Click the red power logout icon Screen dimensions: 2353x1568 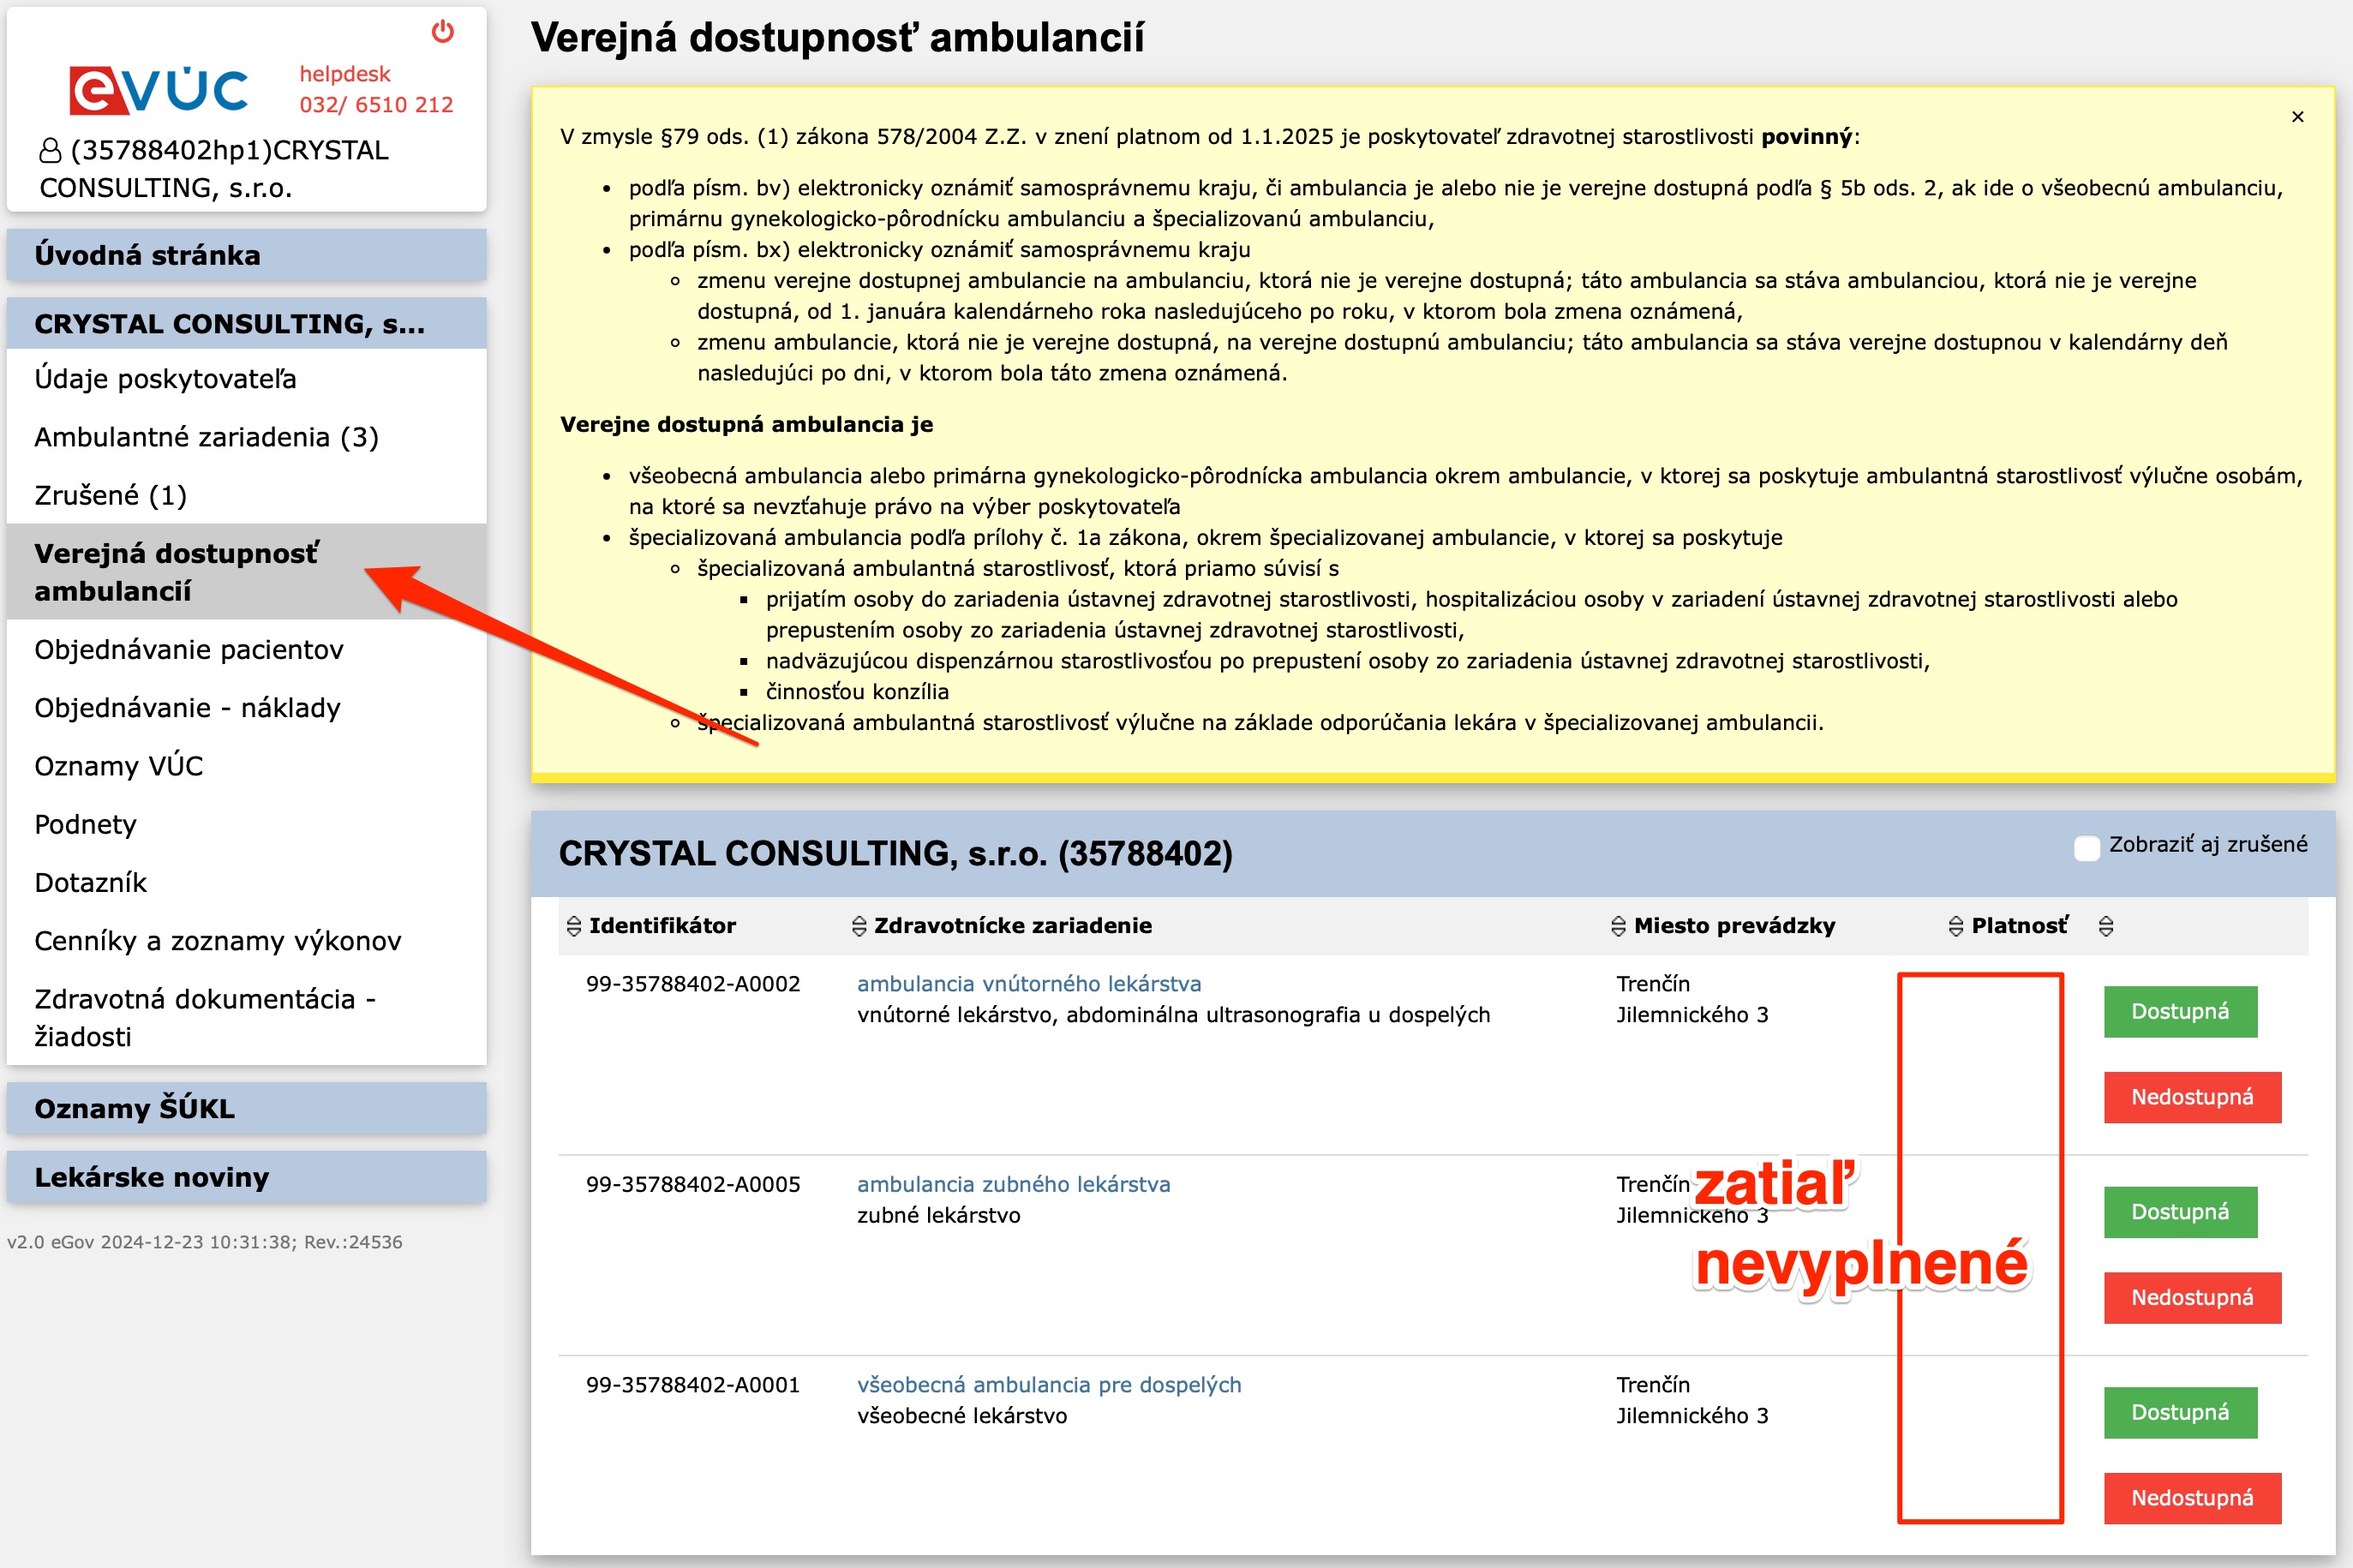click(x=442, y=32)
